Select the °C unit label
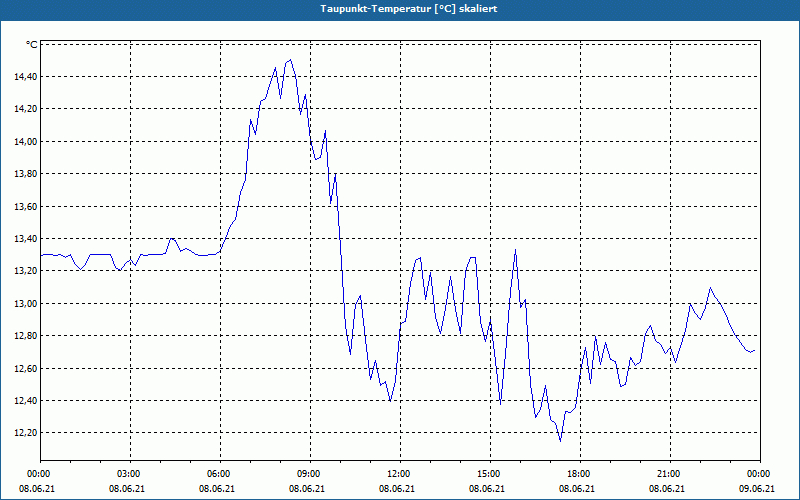The width and height of the screenshot is (800, 500). (32, 45)
